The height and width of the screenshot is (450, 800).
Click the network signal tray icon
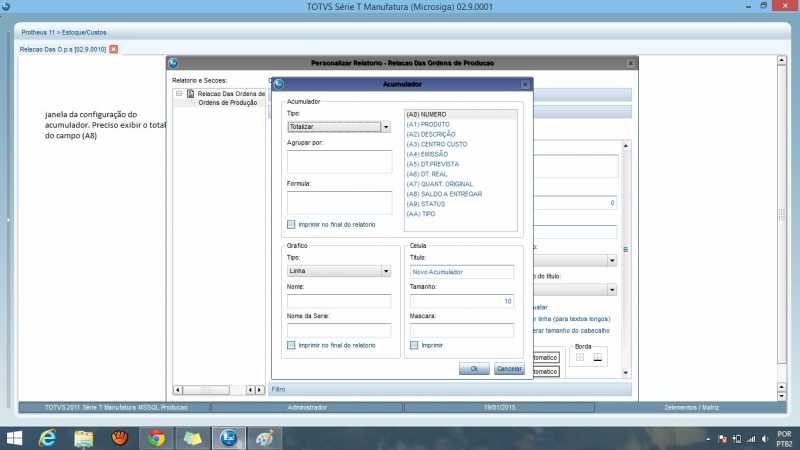751,439
